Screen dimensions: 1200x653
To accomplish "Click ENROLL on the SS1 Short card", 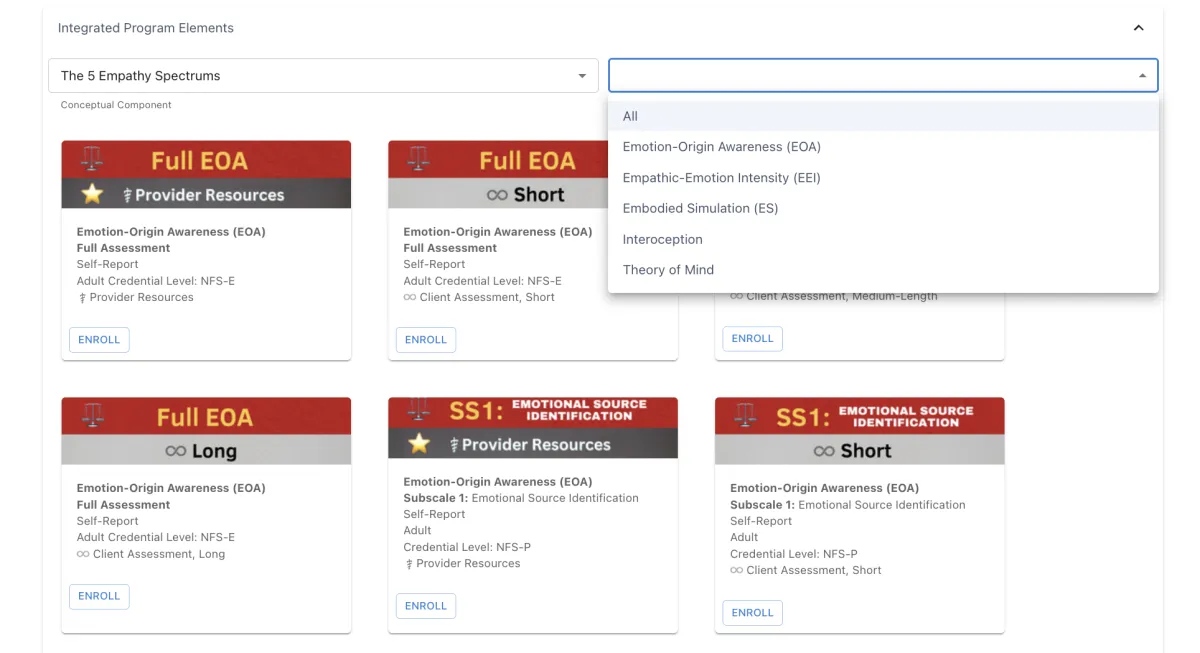I will tap(752, 612).
